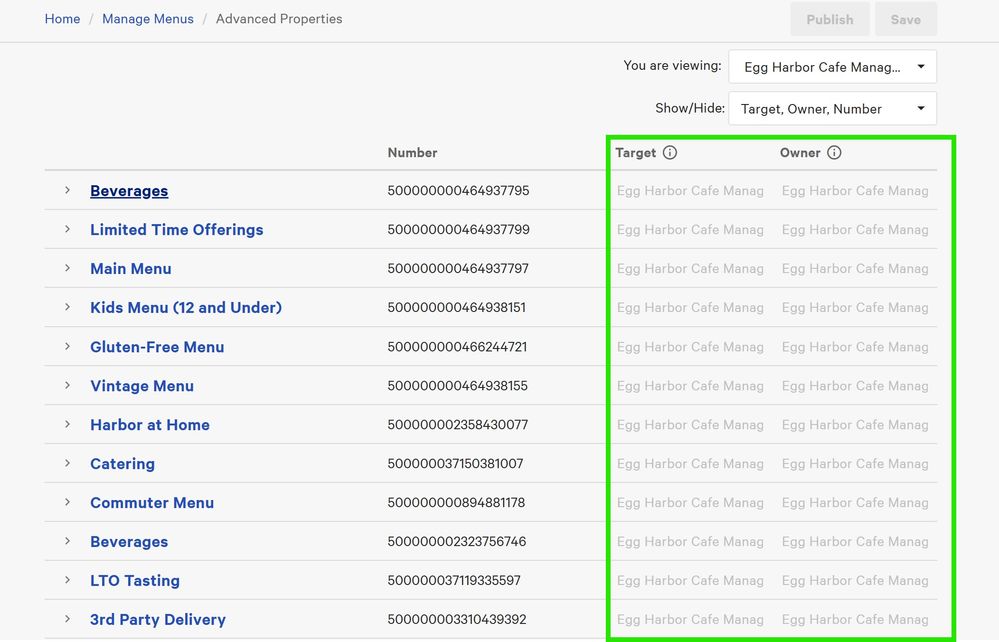Screen dimensions: 999x642
Task: Expand the Gluten-Free Menu chevron
Action: click(67, 346)
